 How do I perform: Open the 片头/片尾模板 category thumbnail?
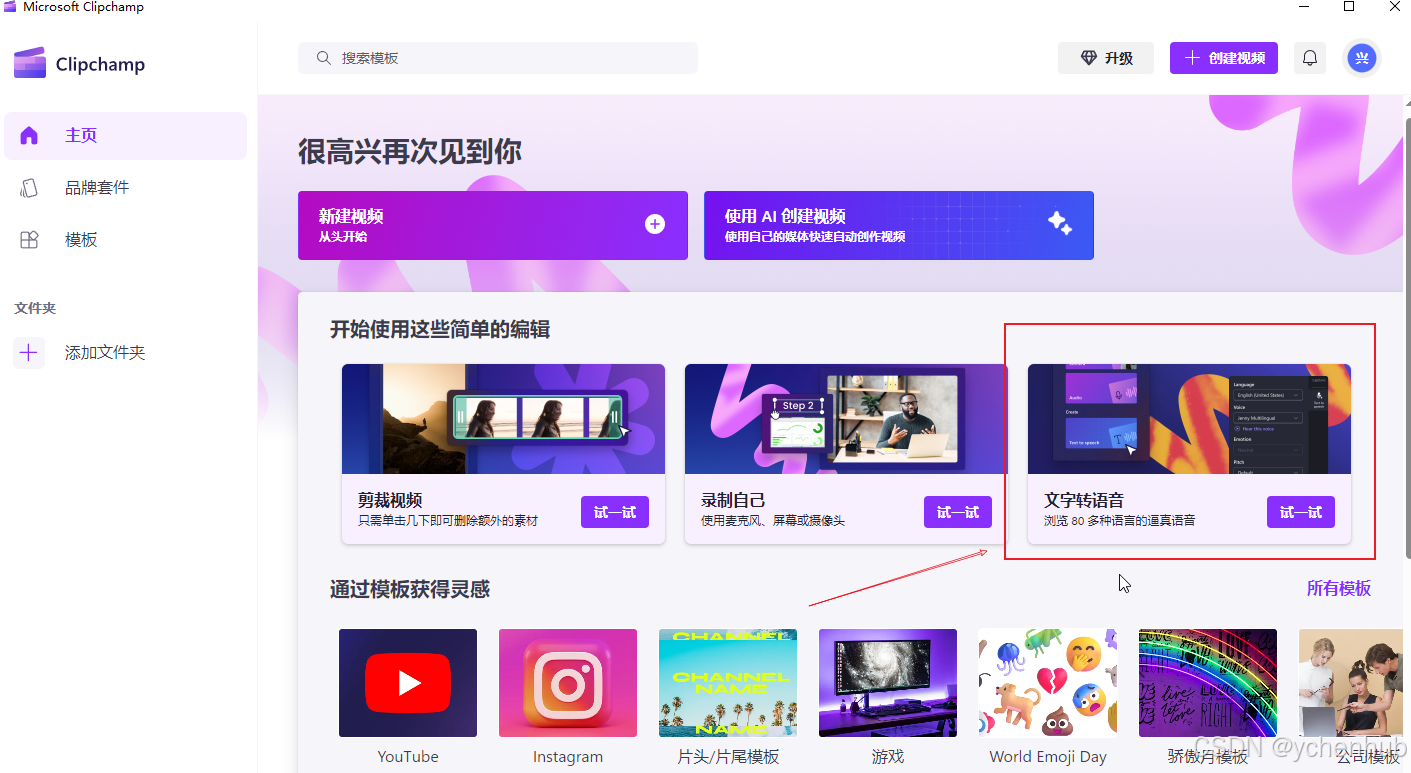point(728,683)
